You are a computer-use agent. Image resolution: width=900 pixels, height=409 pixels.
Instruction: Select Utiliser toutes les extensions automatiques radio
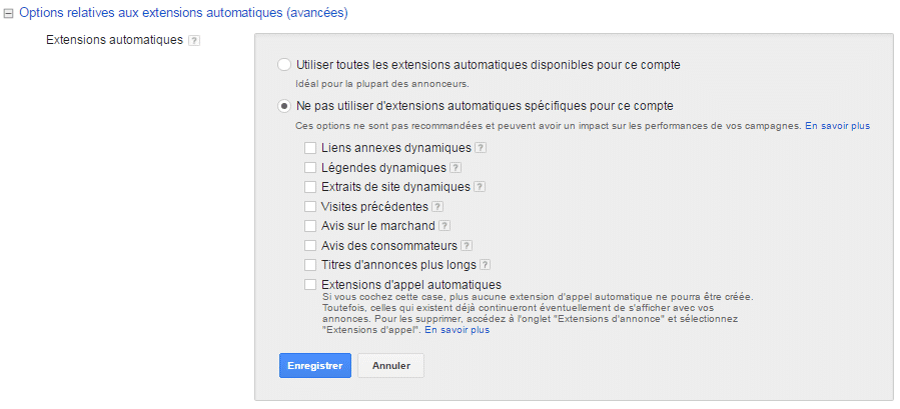(x=284, y=65)
